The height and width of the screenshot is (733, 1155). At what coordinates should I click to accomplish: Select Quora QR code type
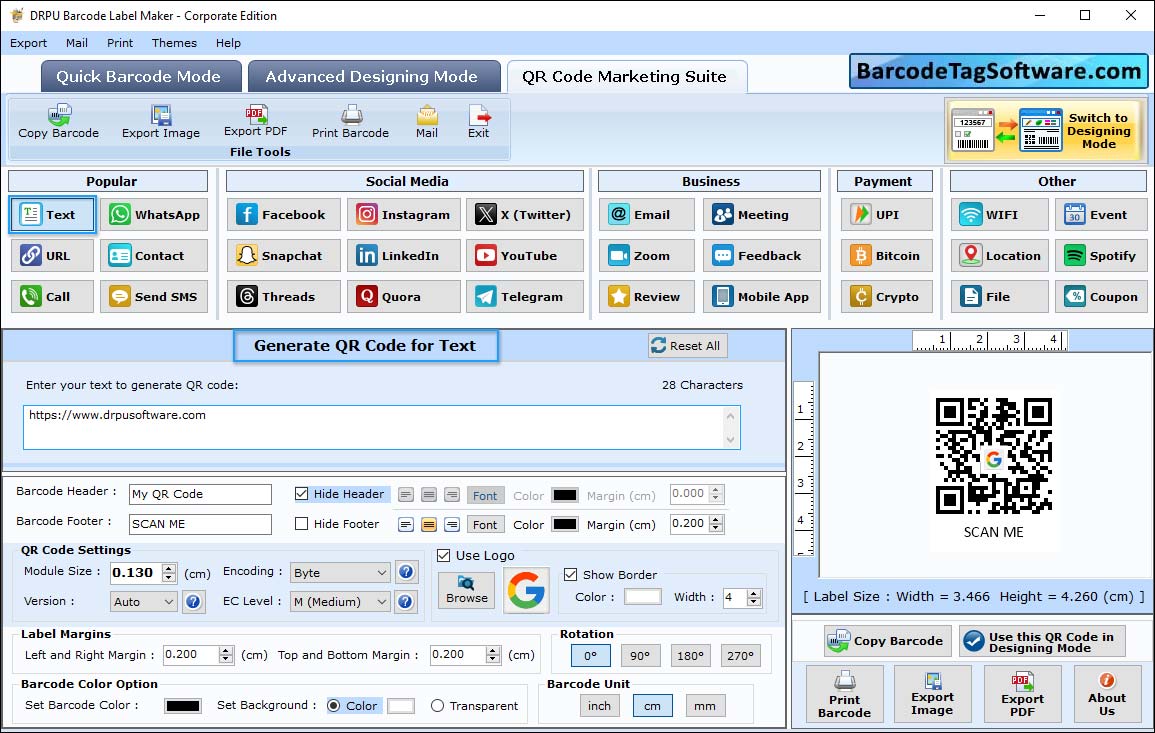pos(404,296)
